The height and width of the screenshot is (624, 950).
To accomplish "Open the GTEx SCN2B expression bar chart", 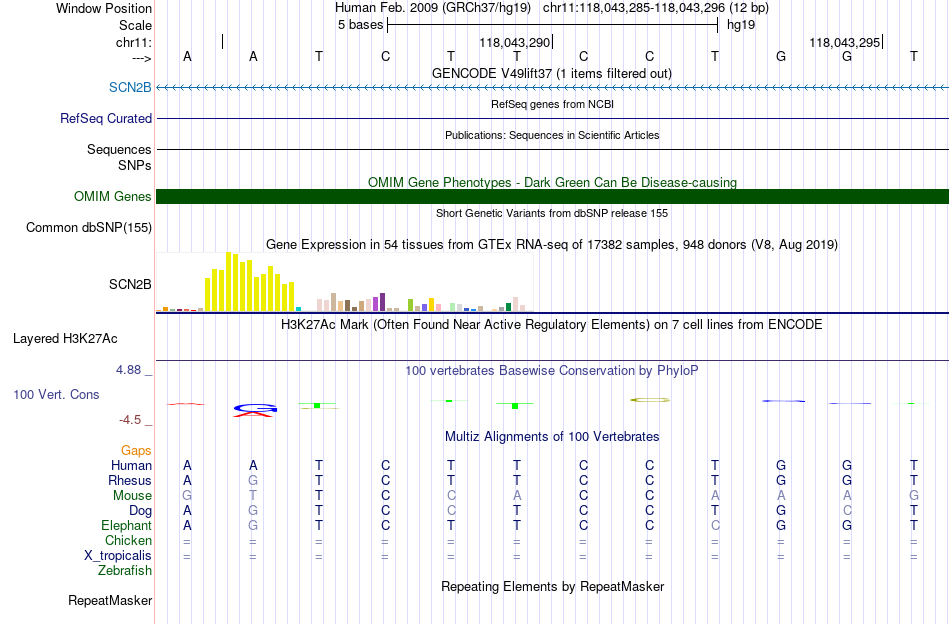I will [344, 282].
